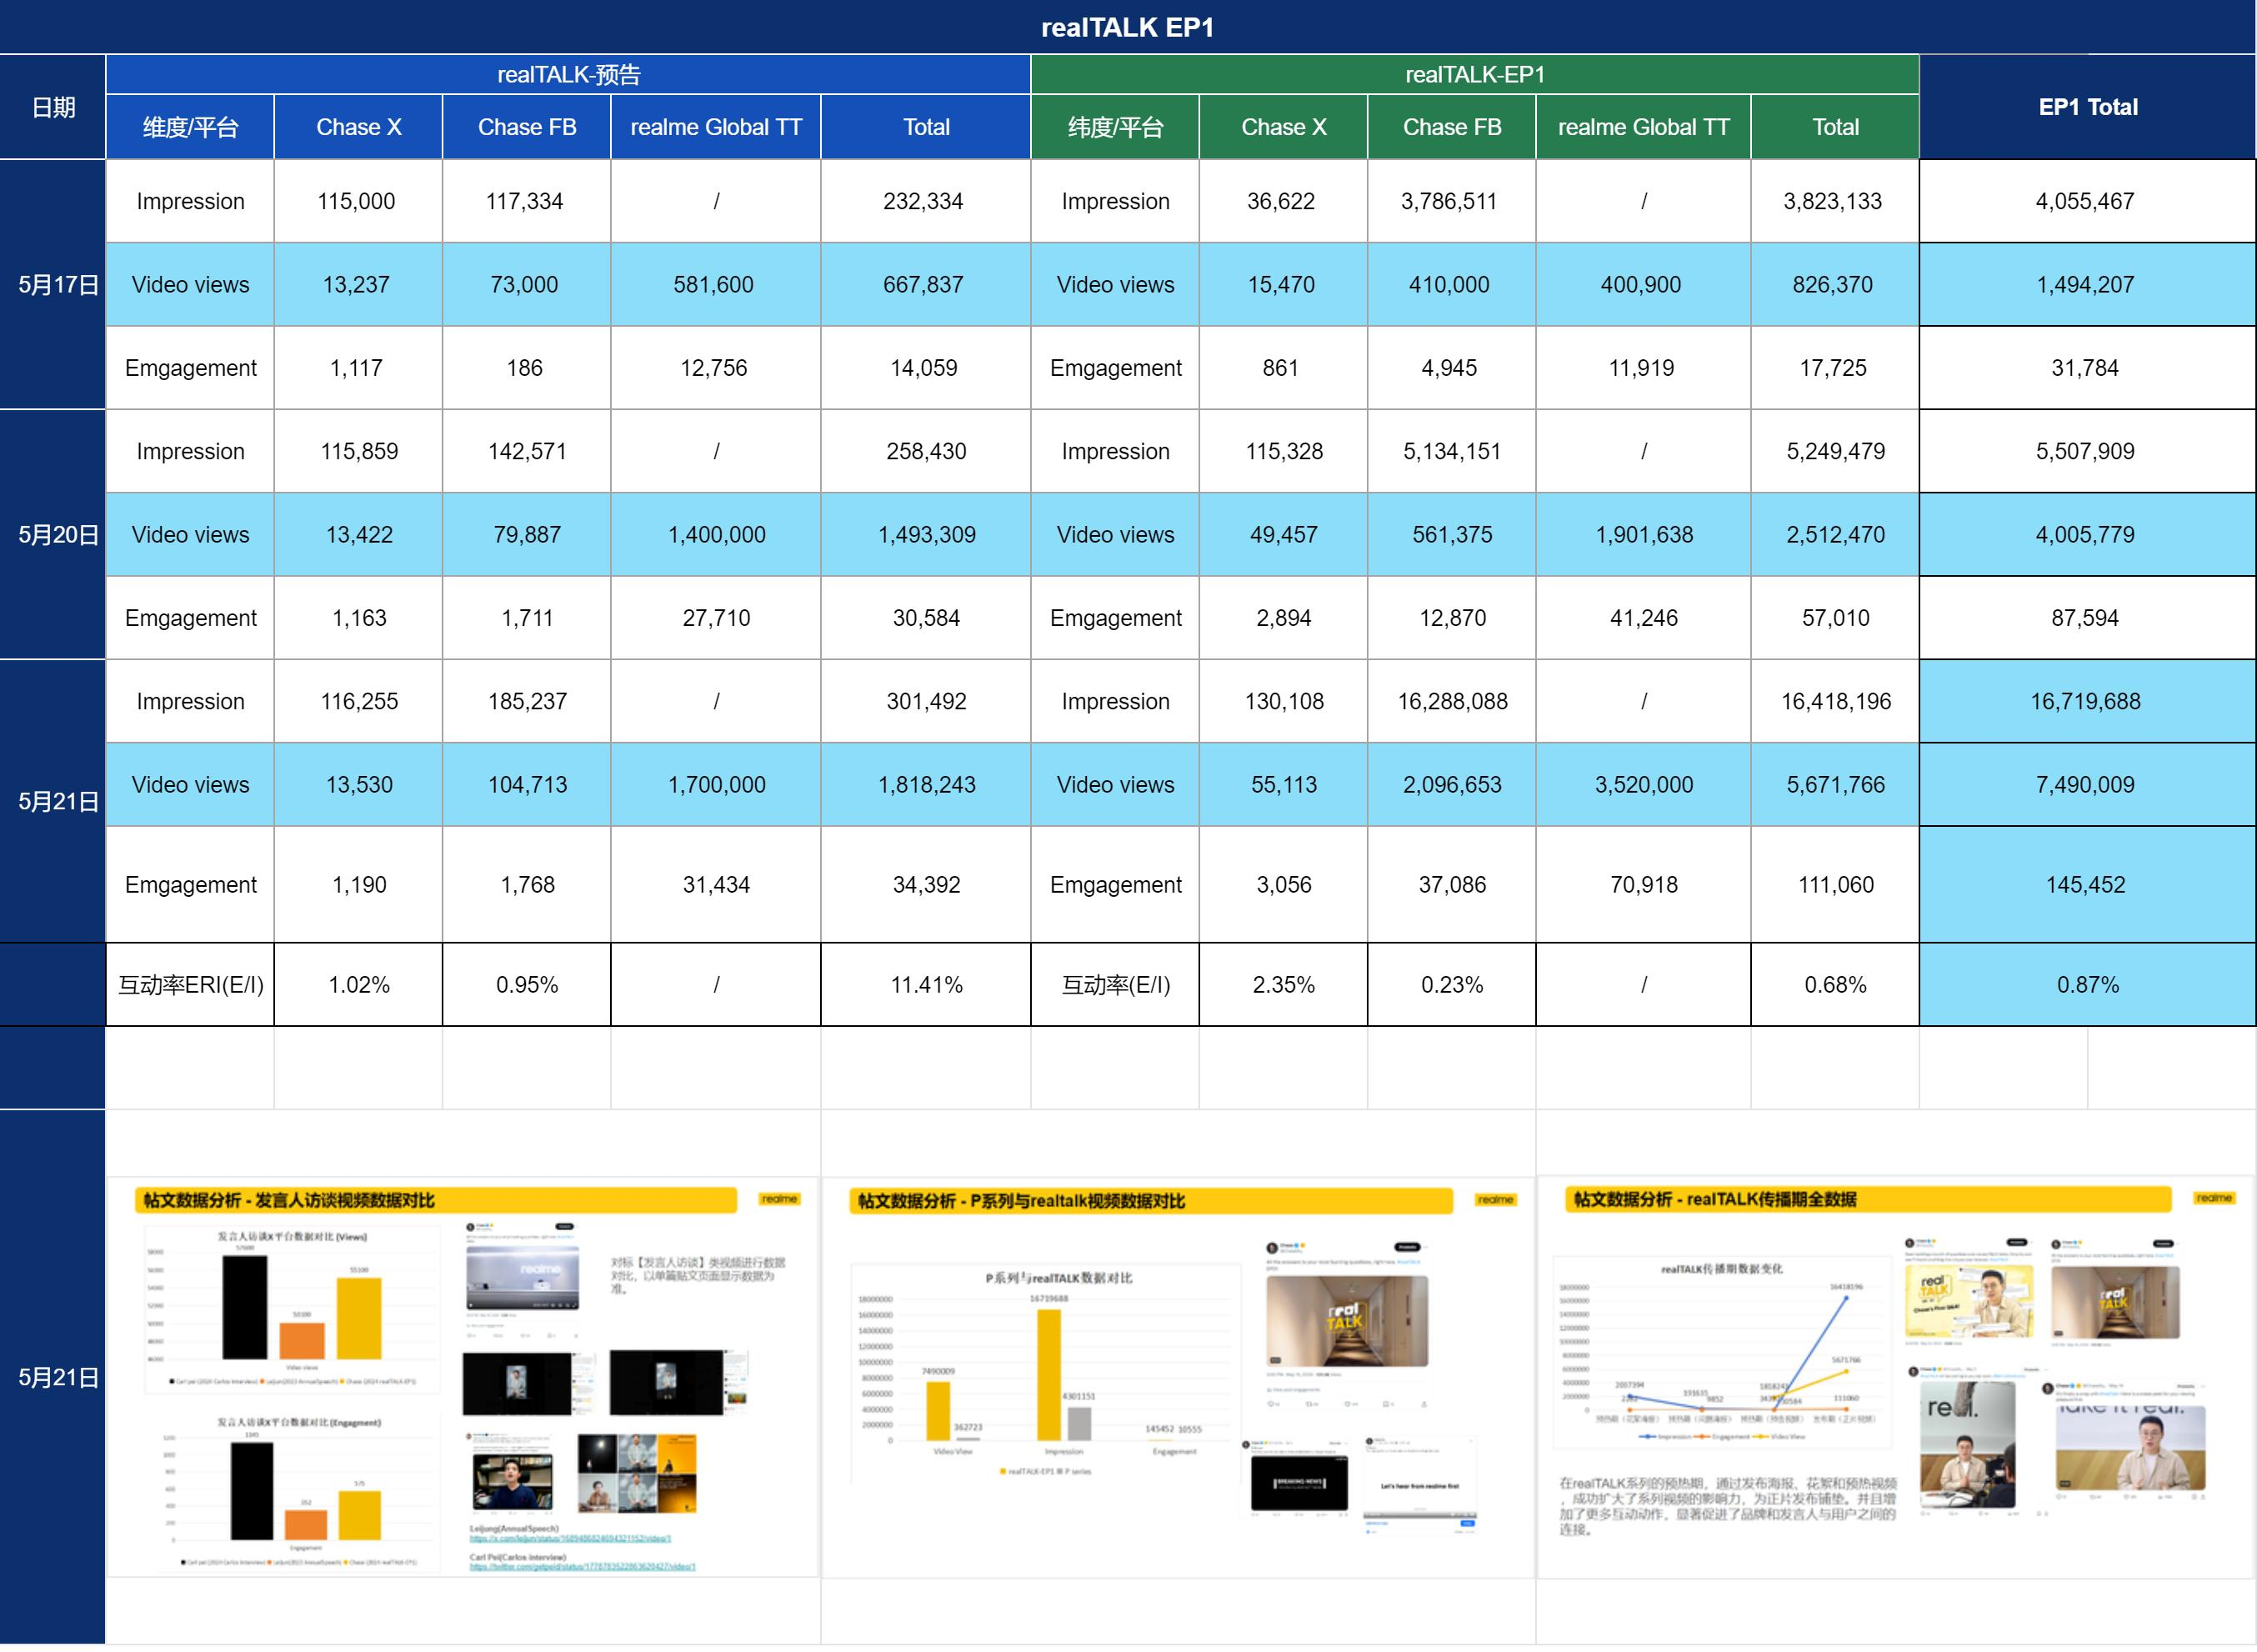The width and height of the screenshot is (2257, 1652).
Task: Select the realTALK-预告 merged header
Action: coord(568,75)
